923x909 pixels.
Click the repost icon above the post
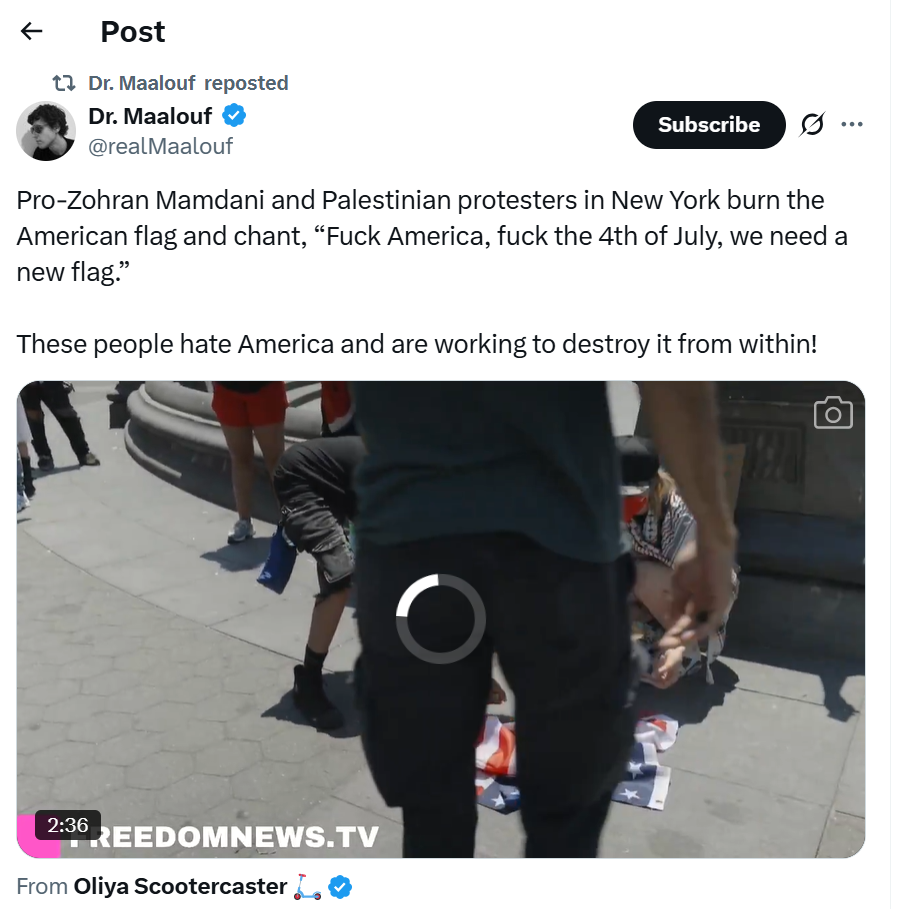[x=64, y=83]
